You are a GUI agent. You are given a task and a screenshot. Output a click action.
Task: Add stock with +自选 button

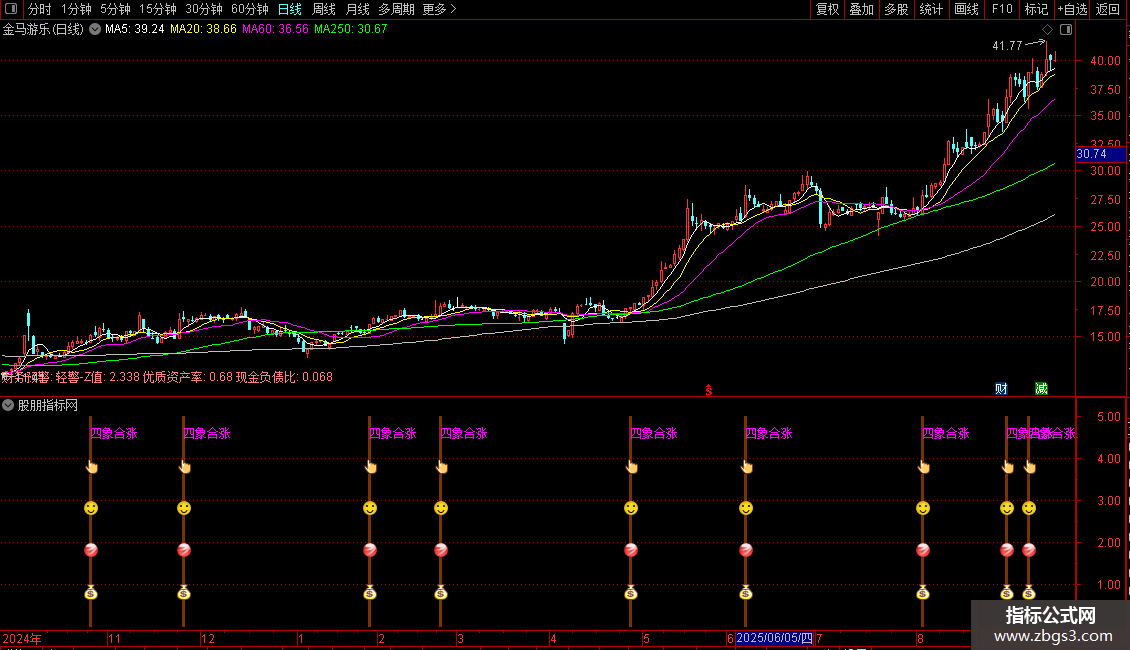pyautogui.click(x=1072, y=9)
